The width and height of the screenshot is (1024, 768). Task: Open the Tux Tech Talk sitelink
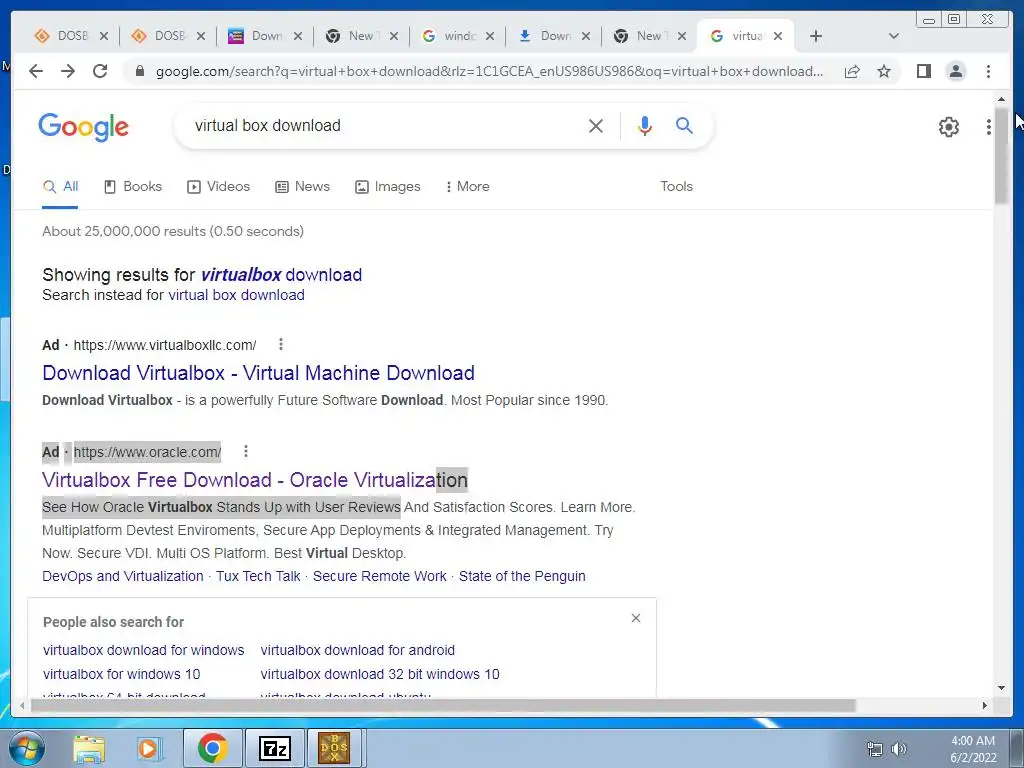click(x=258, y=576)
